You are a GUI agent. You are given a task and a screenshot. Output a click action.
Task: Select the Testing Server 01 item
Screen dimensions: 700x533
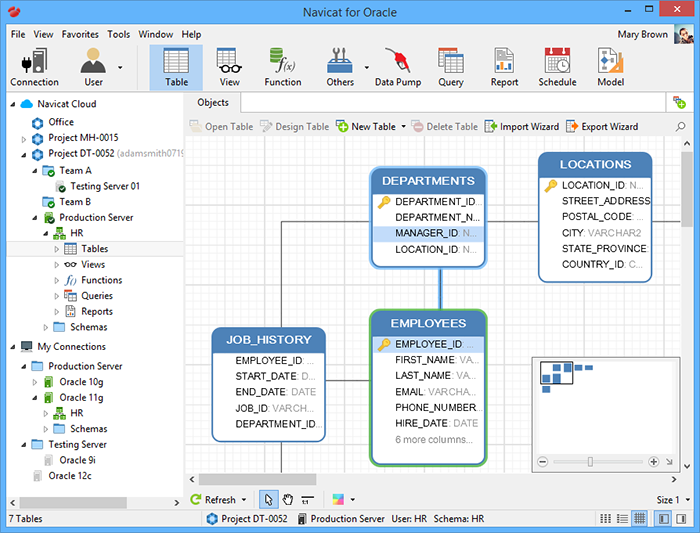click(98, 186)
